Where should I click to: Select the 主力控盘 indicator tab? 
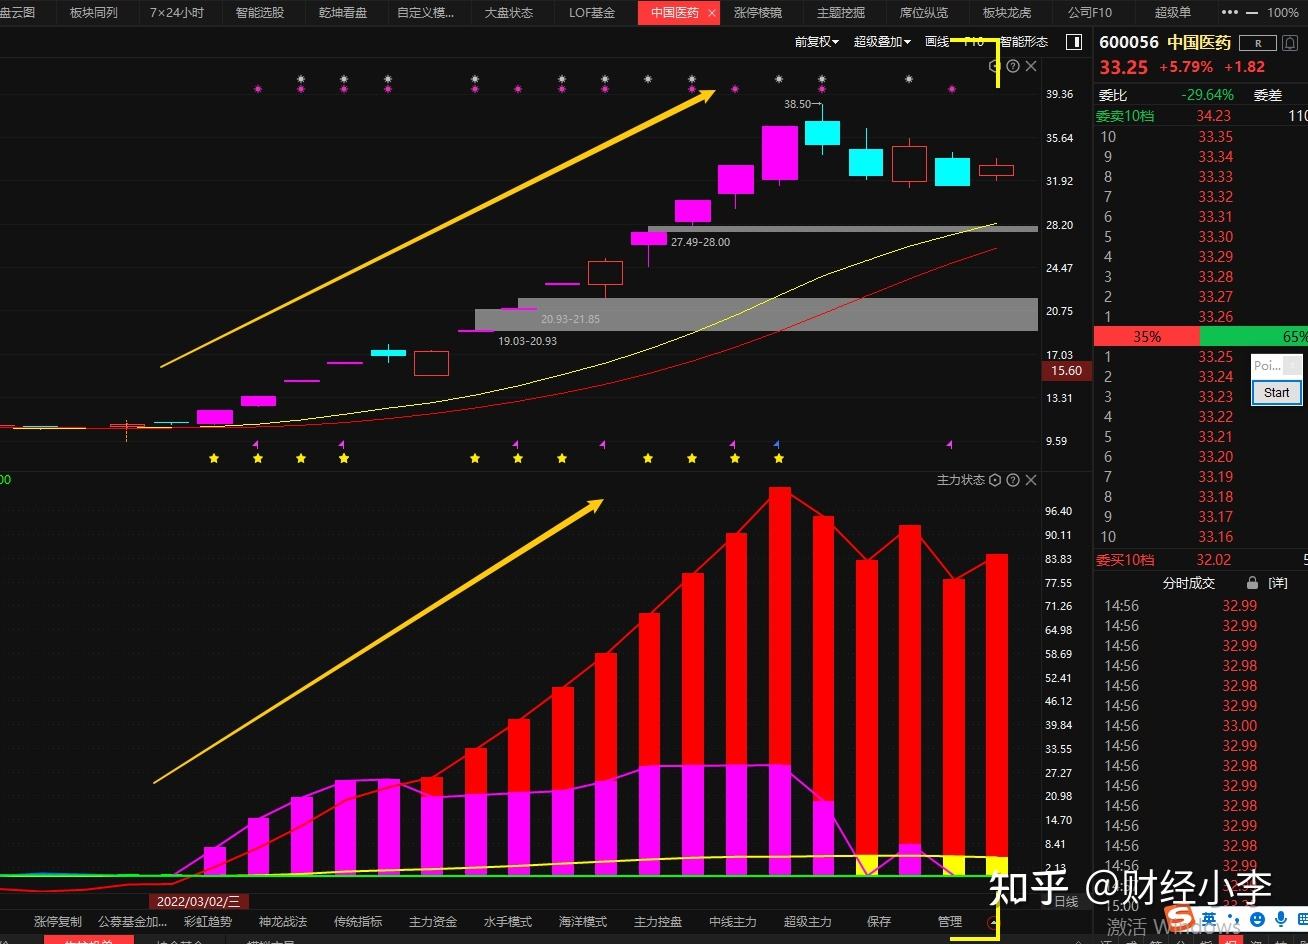click(x=658, y=921)
